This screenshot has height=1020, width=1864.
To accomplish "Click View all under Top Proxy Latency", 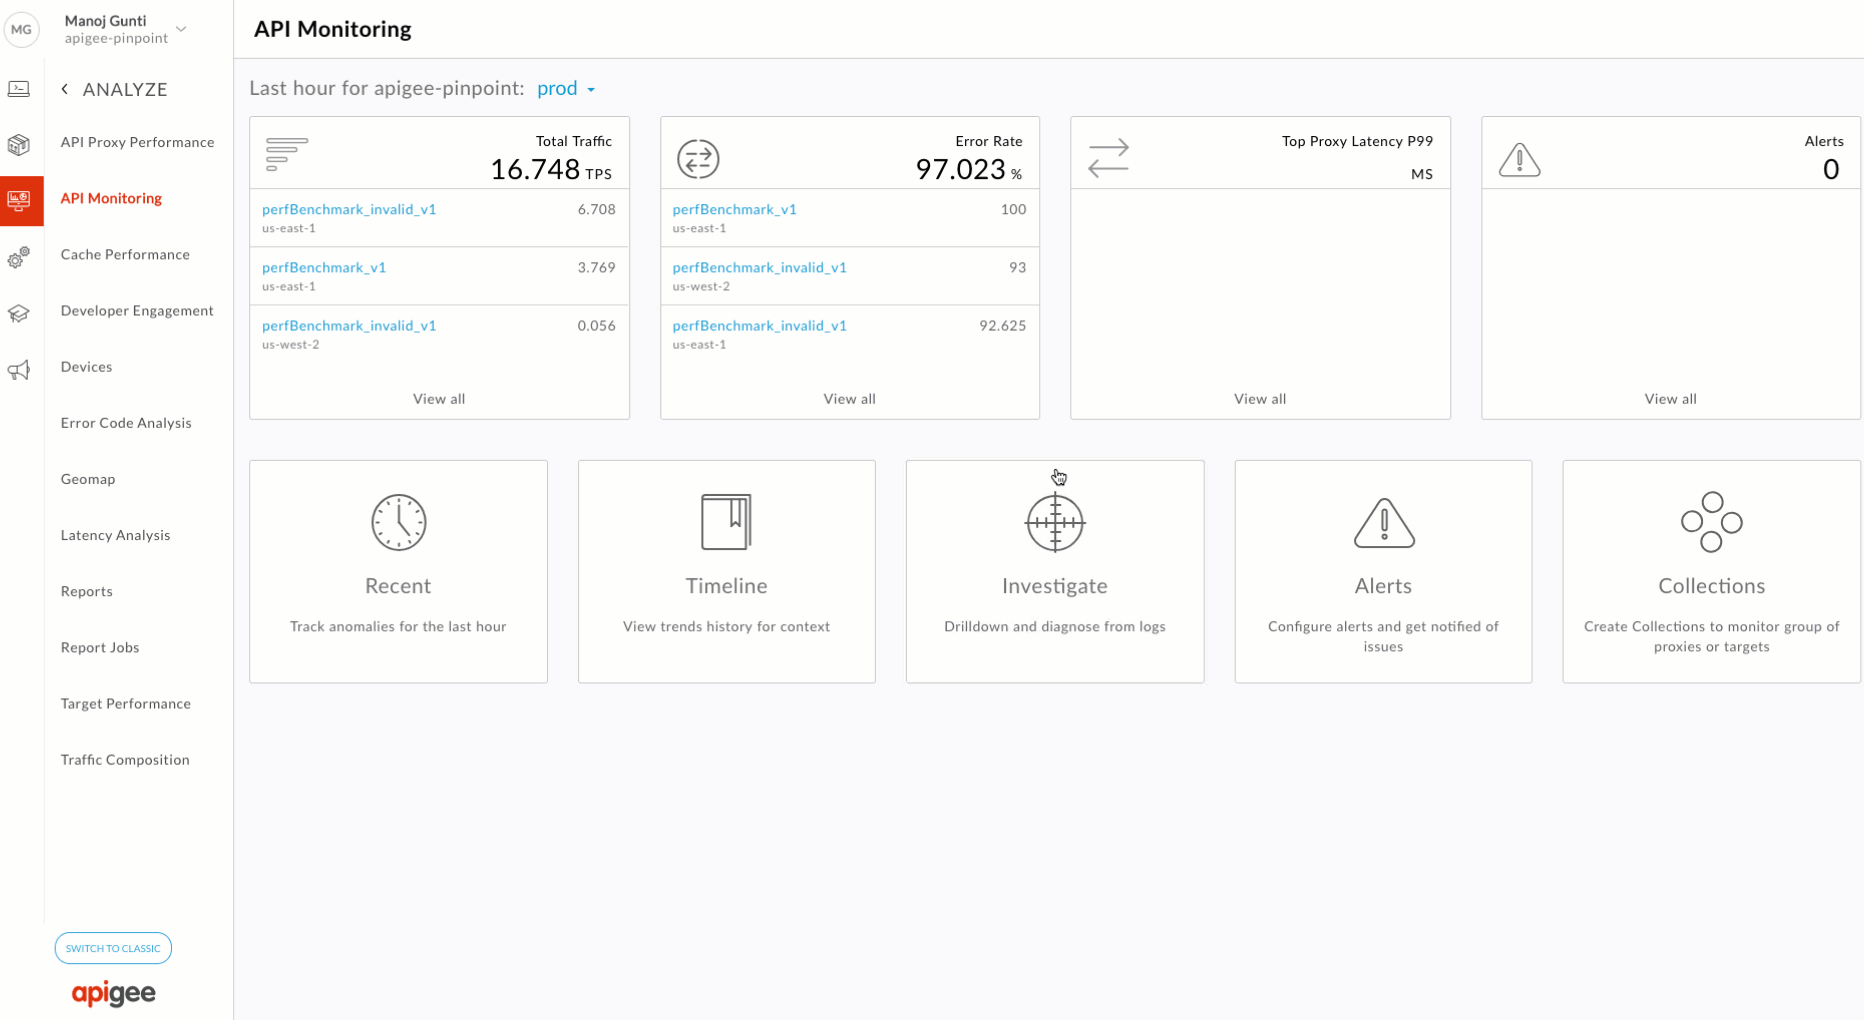I will click(x=1260, y=399).
